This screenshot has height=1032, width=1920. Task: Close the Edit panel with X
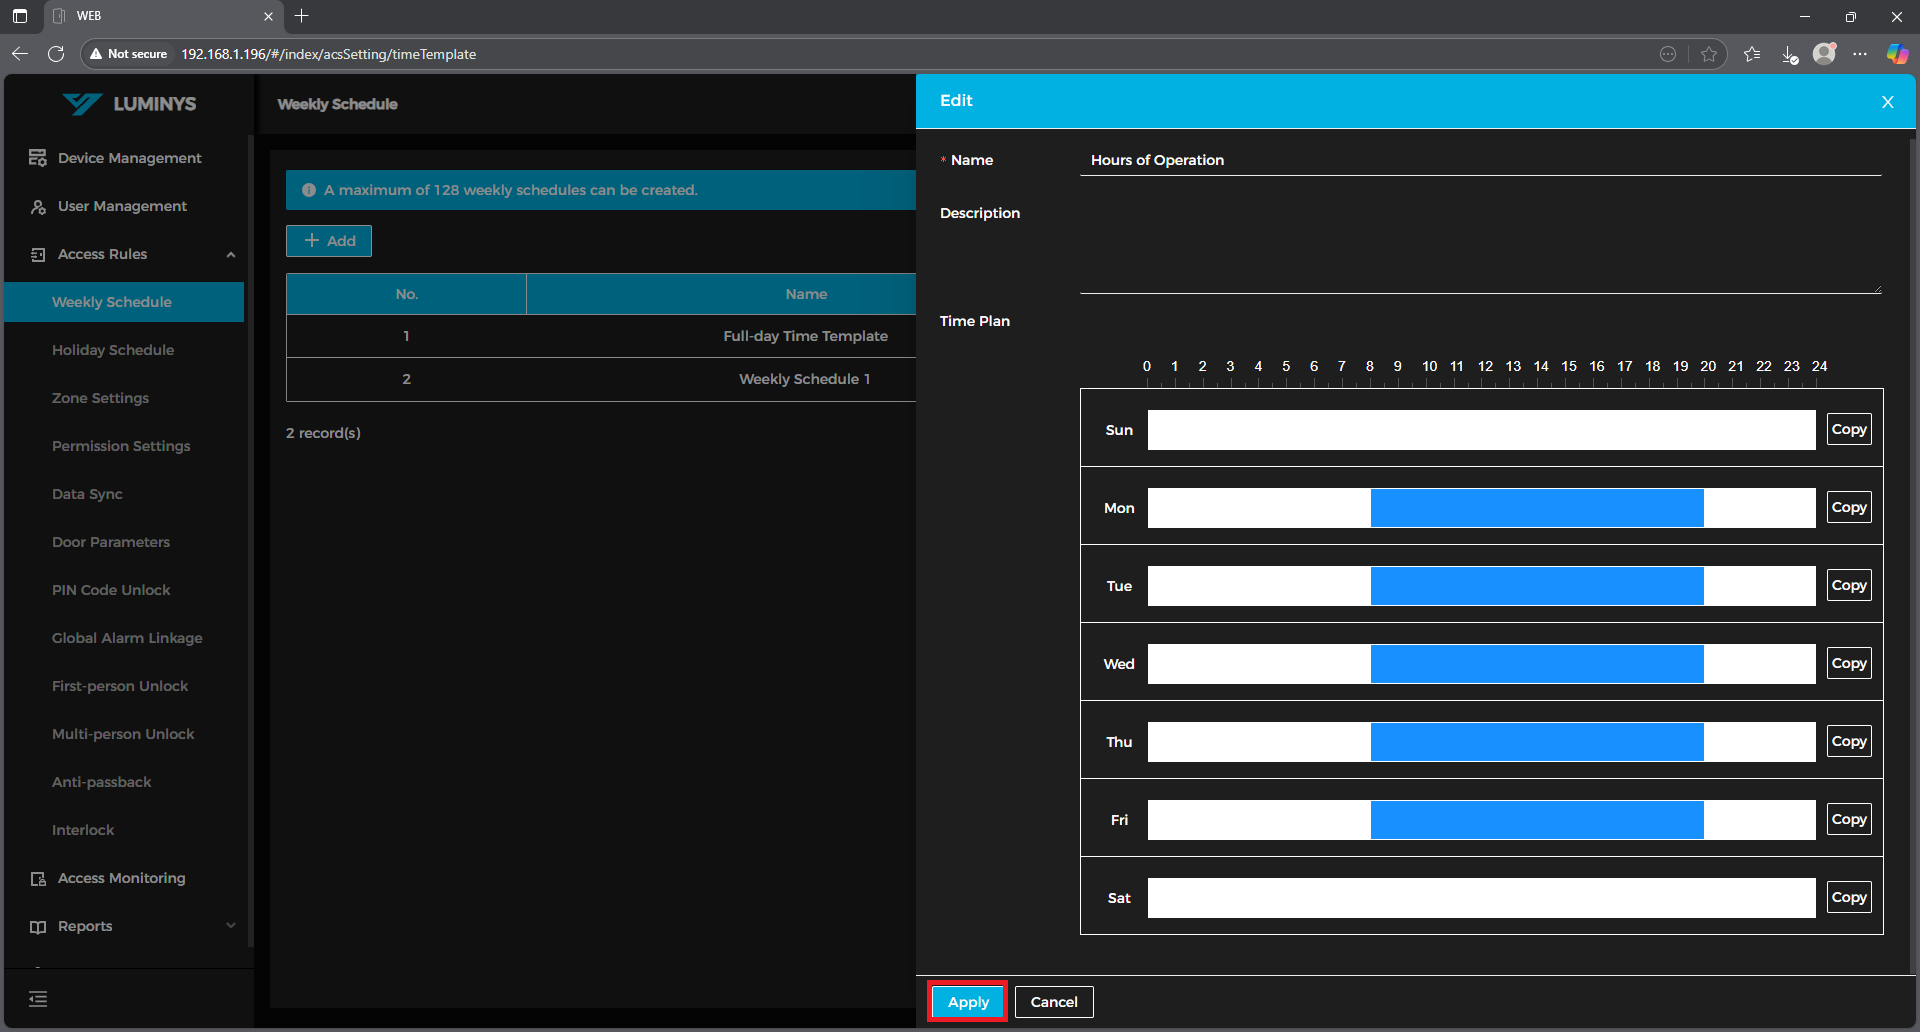[x=1887, y=102]
